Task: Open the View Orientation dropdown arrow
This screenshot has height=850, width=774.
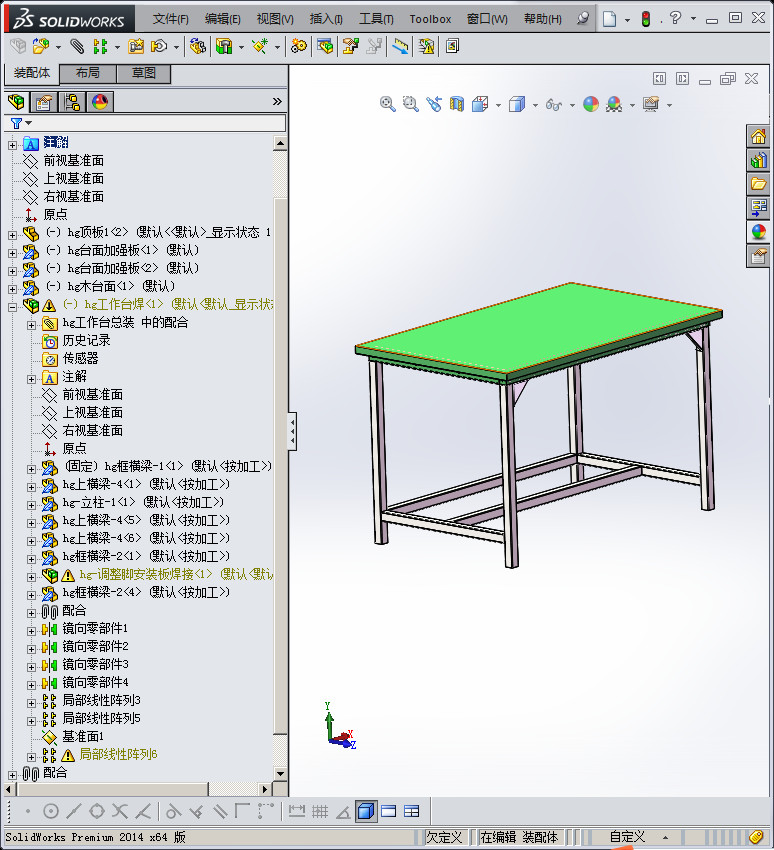Action: pos(498,105)
